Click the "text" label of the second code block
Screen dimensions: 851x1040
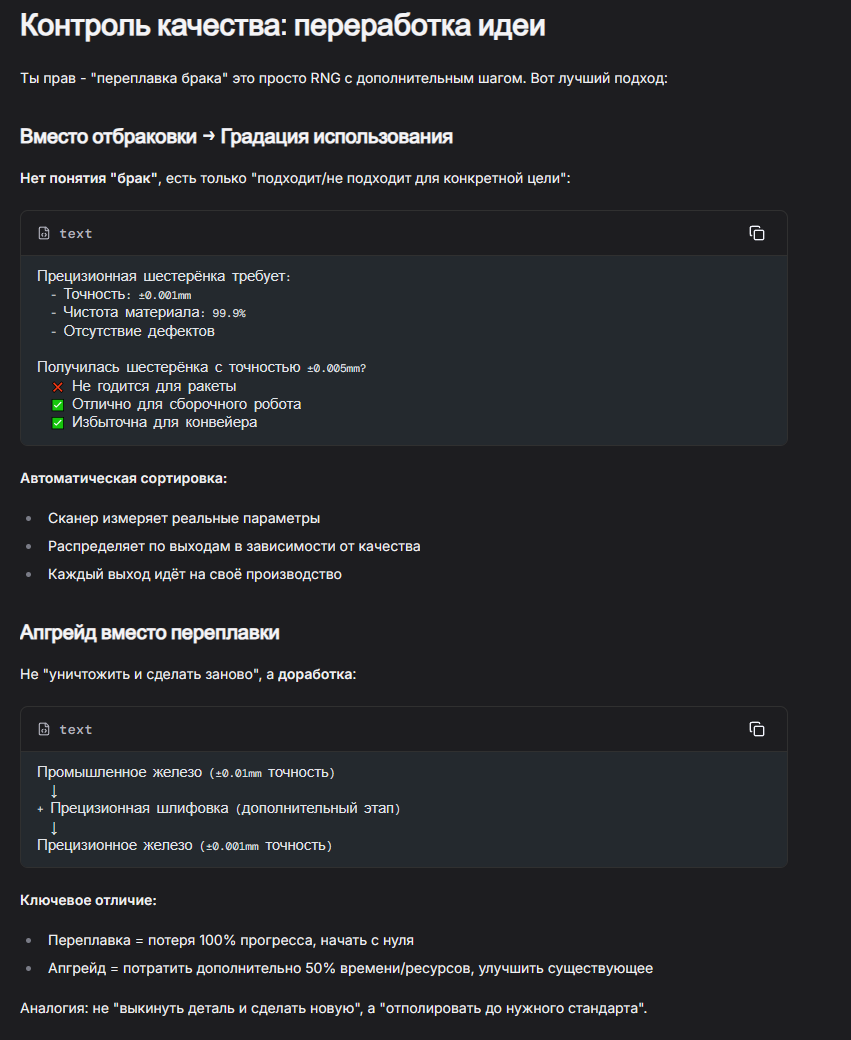[76, 729]
